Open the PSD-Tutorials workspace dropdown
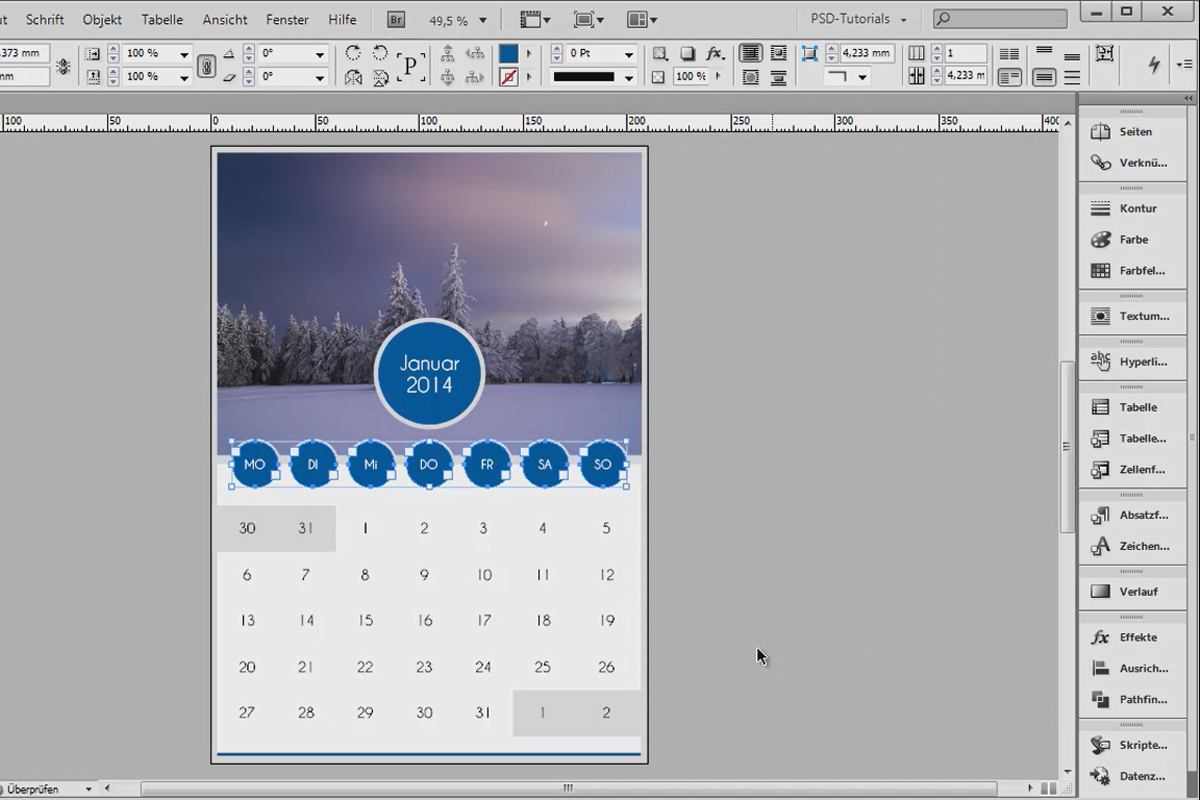This screenshot has height=800, width=1200. tap(859, 20)
